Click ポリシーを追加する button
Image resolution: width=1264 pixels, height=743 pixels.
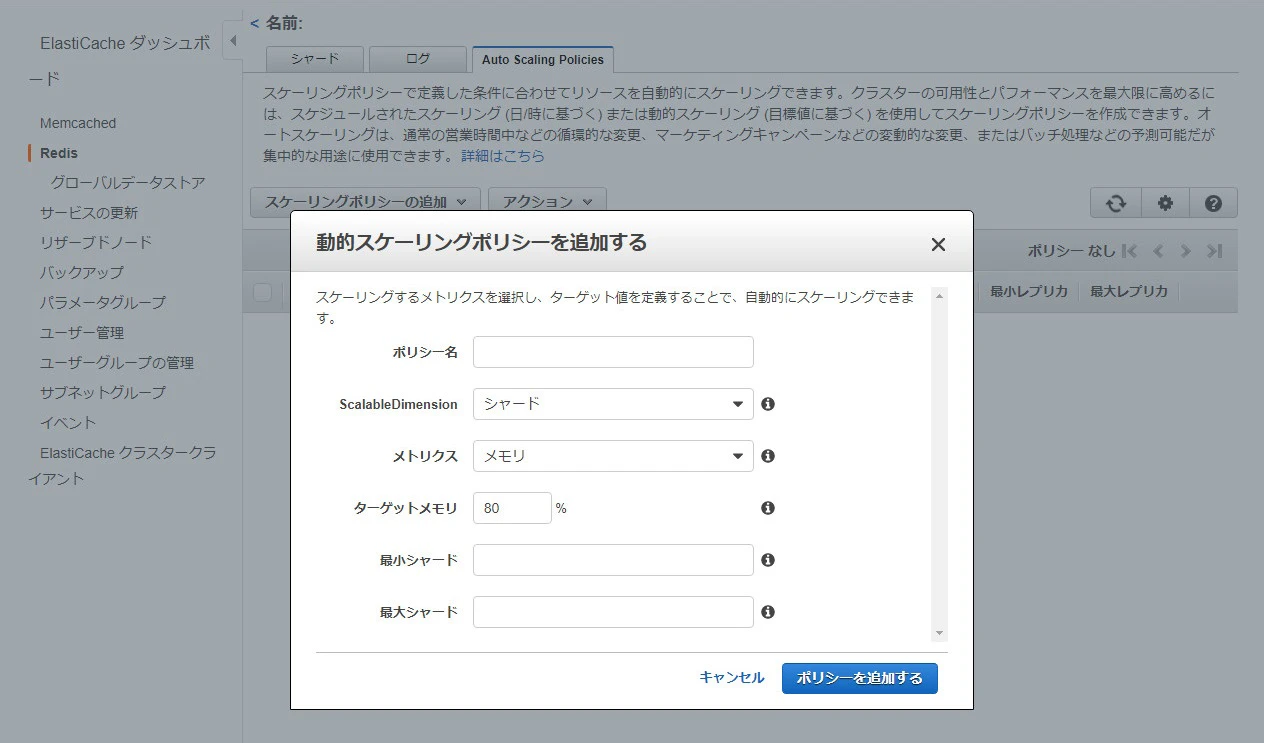pyautogui.click(x=860, y=678)
